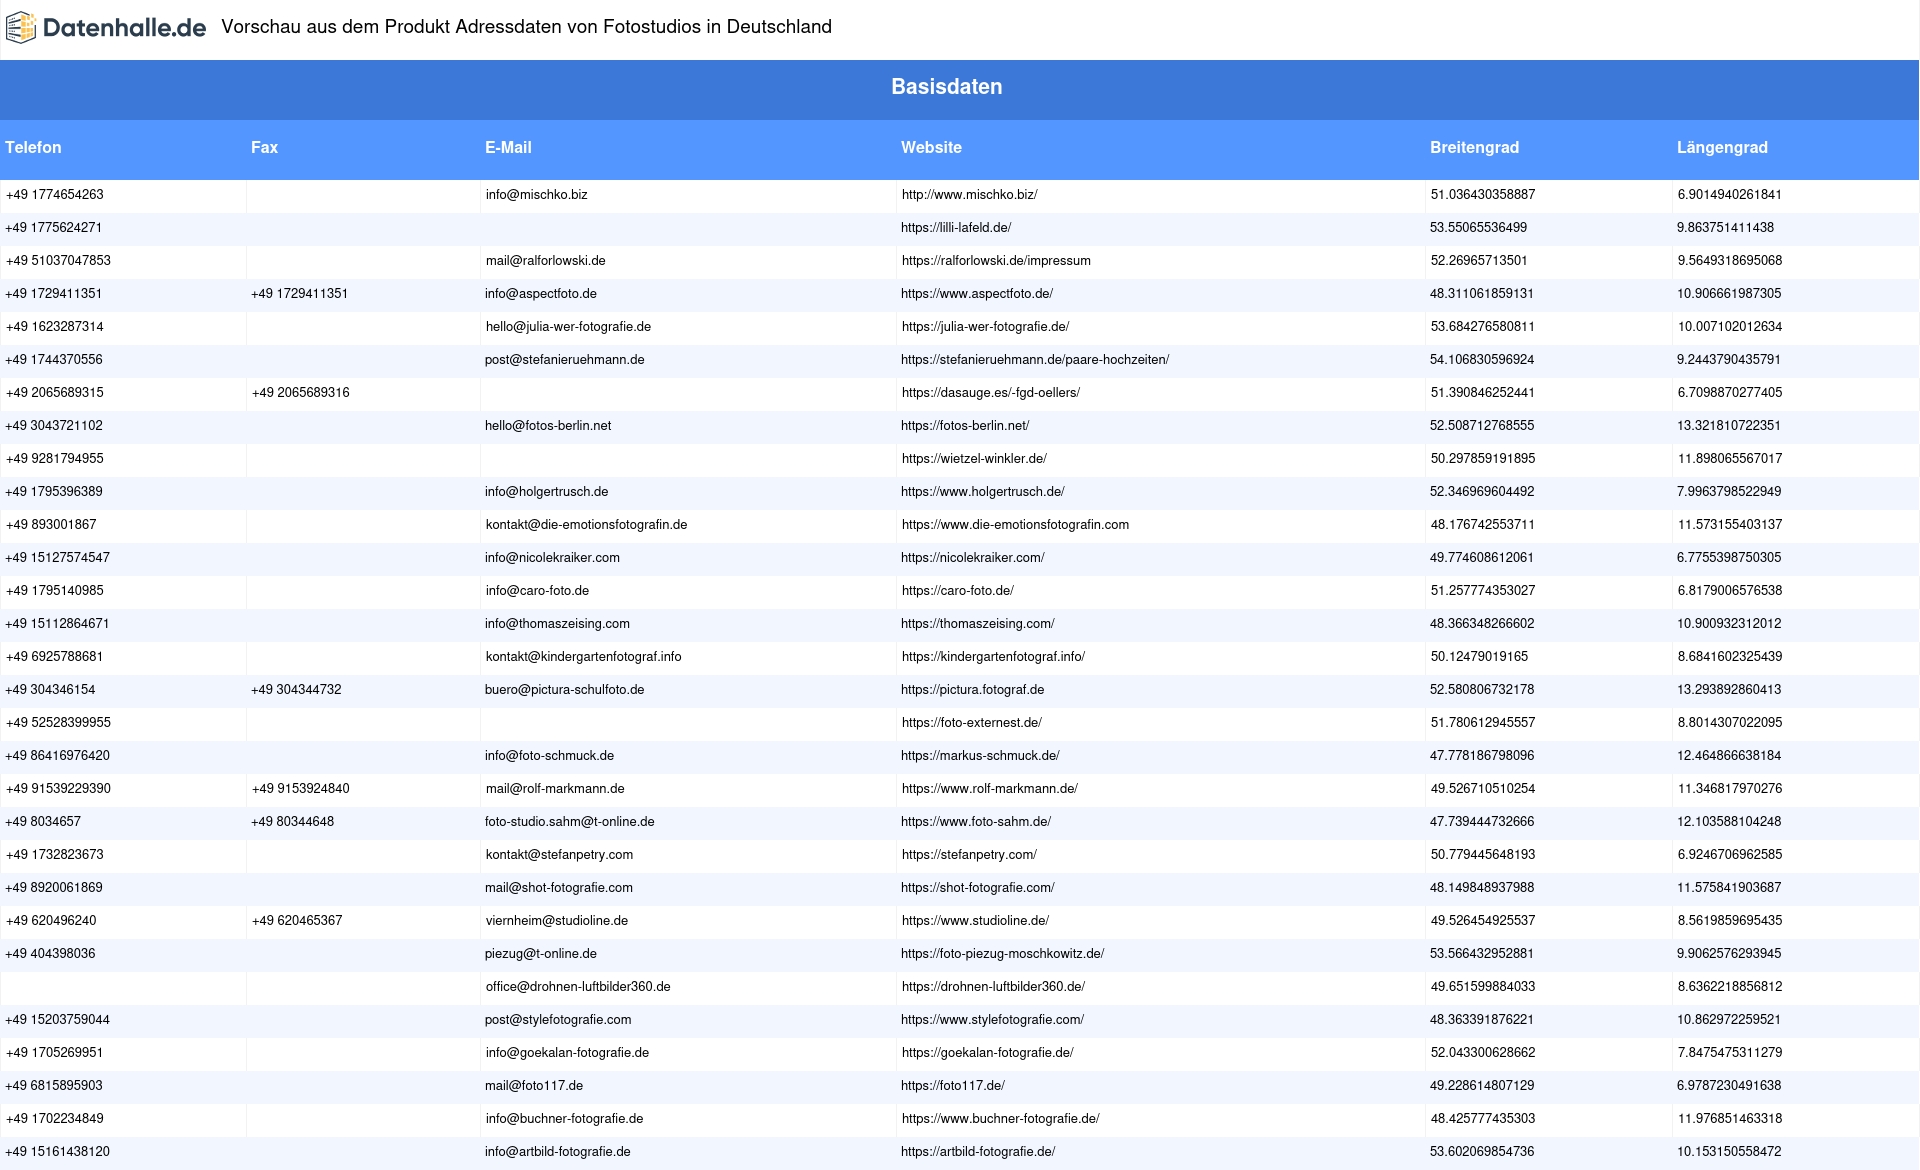Image resolution: width=1920 pixels, height=1170 pixels.
Task: Select email hello@fotos-berlin.net
Action: coord(548,426)
